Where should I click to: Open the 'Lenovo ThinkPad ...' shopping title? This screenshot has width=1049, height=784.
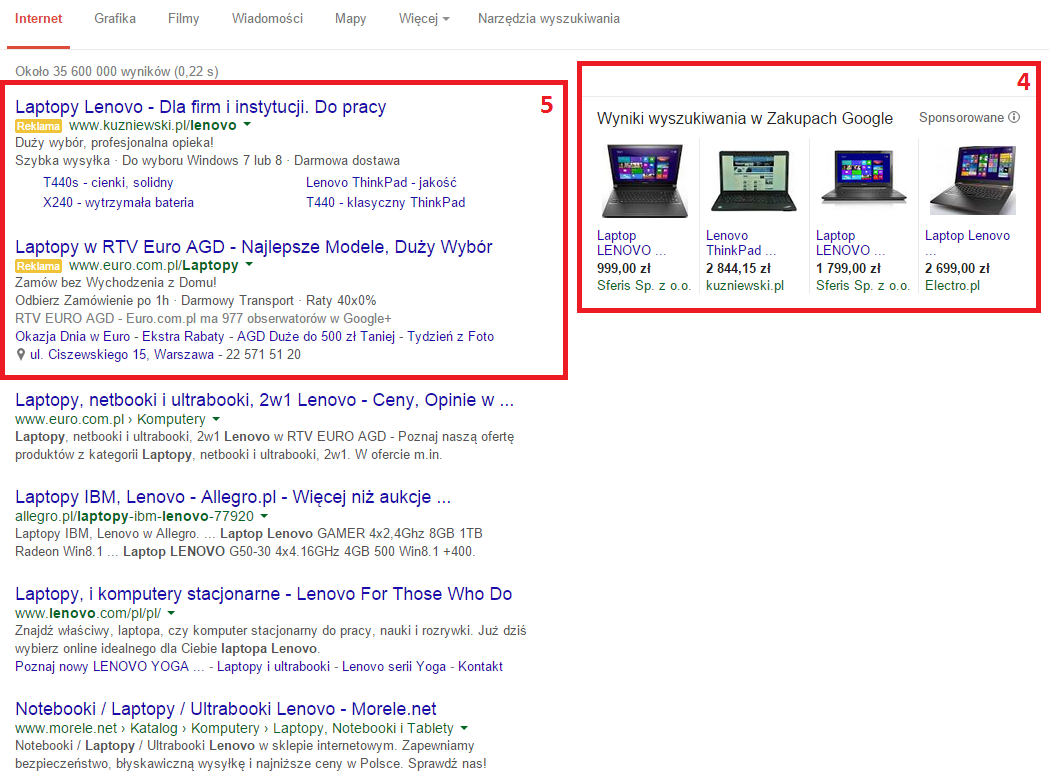[741, 243]
